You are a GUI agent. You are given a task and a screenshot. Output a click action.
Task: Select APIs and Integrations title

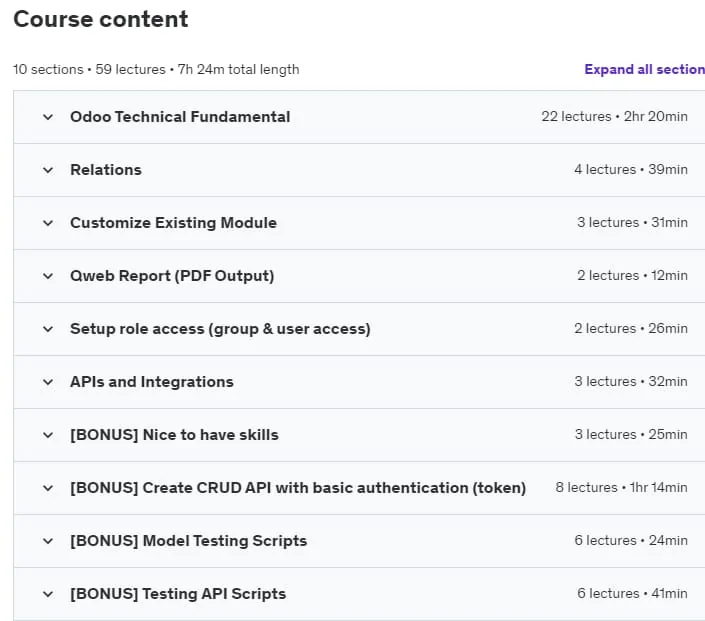click(x=152, y=382)
